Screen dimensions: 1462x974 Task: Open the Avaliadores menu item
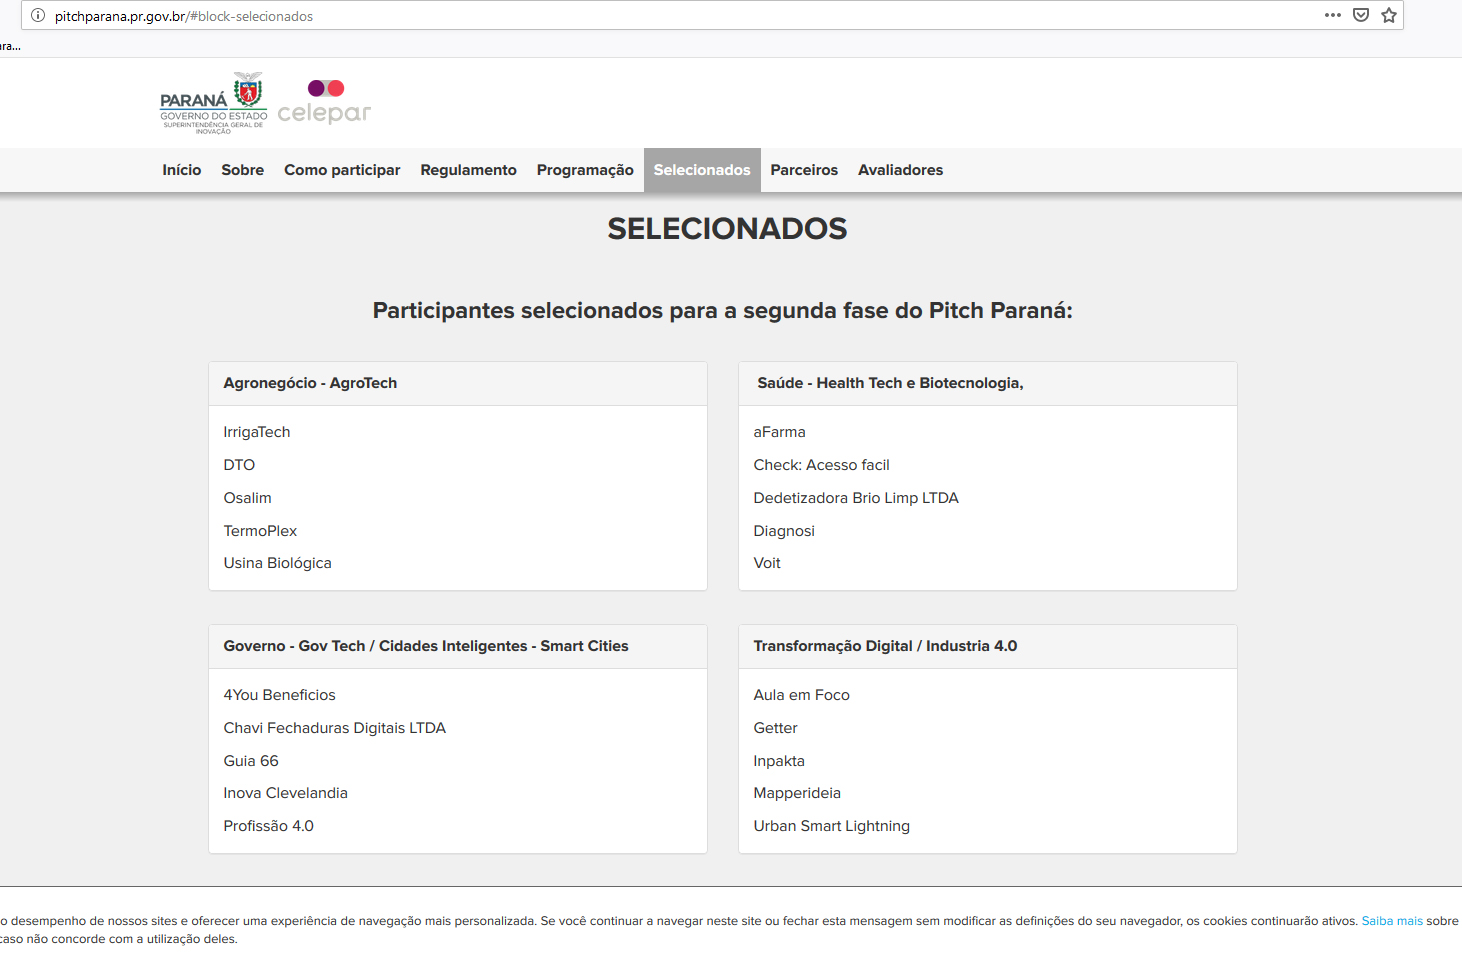point(900,170)
